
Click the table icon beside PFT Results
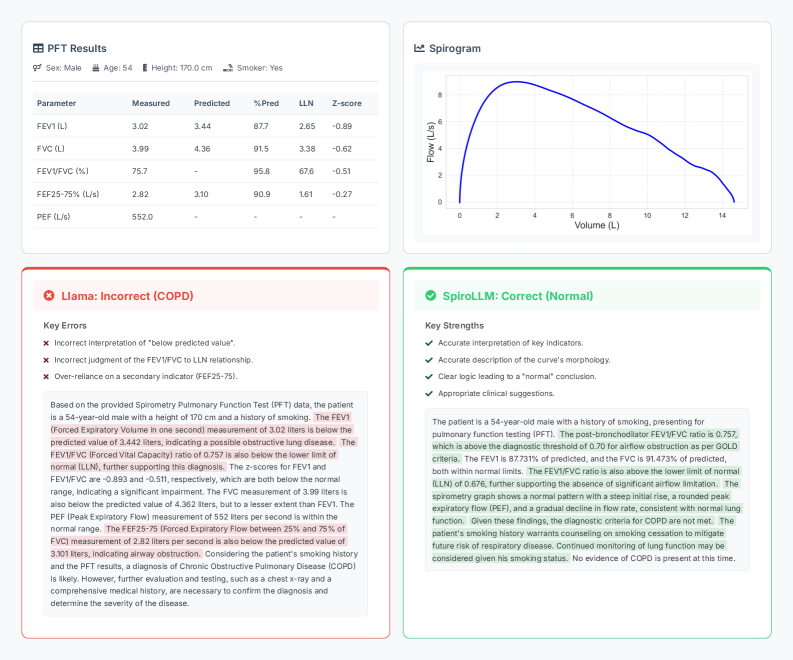tap(38, 49)
